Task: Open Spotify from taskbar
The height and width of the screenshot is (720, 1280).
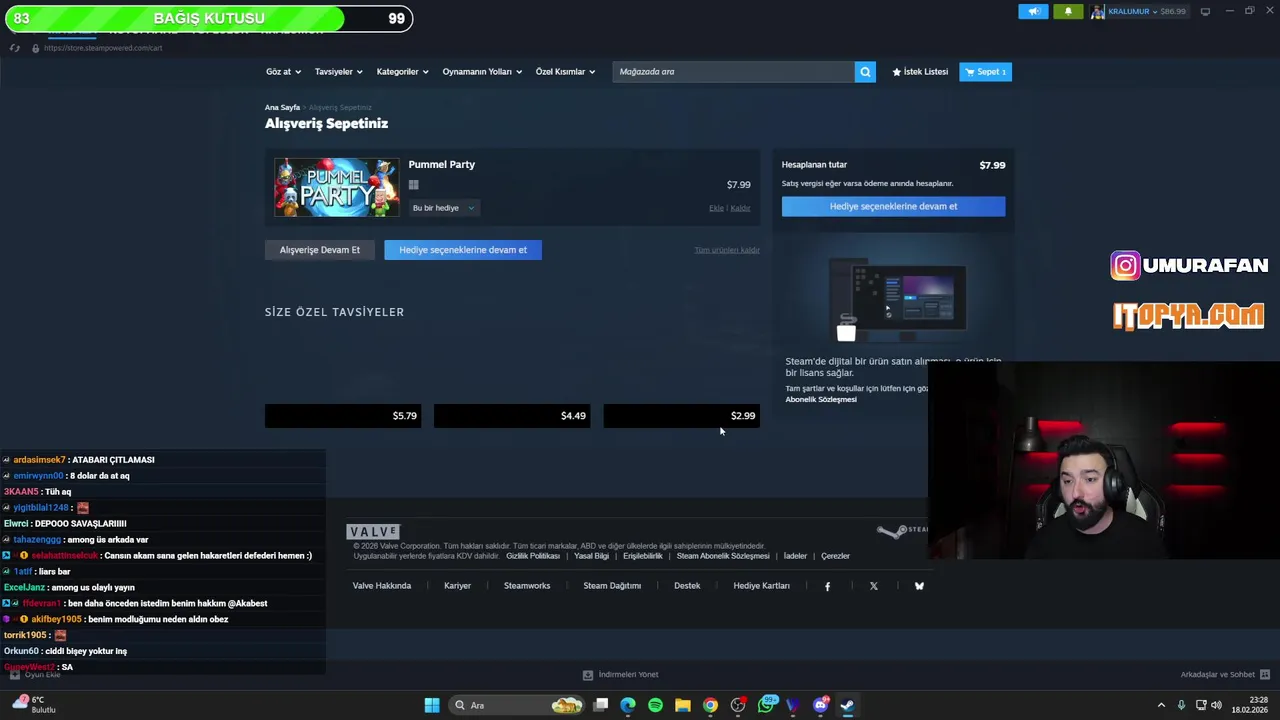Action: click(x=655, y=705)
